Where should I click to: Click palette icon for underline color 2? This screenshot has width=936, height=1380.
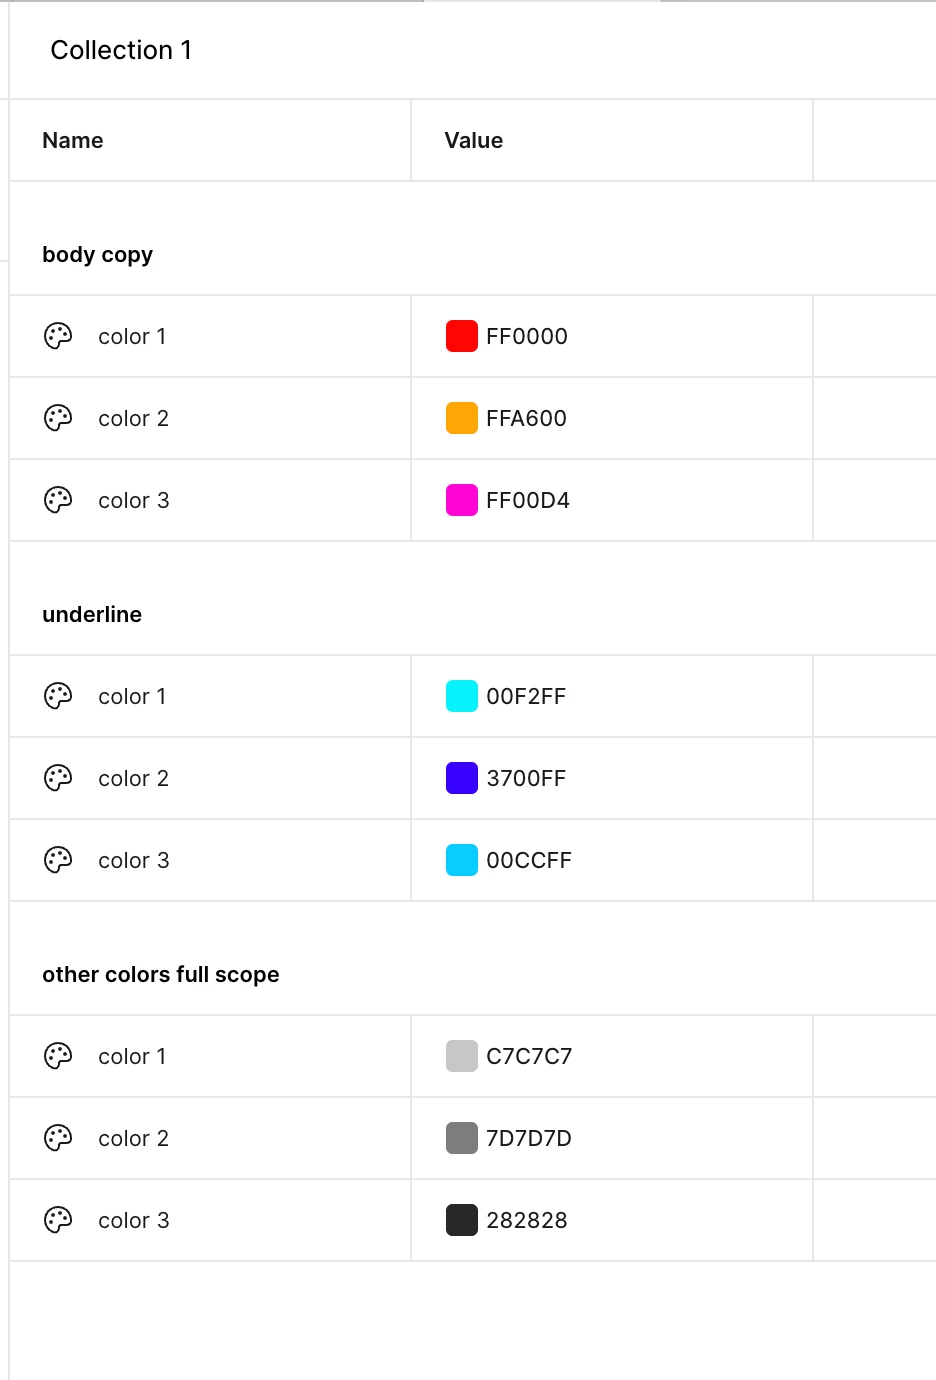click(x=58, y=778)
